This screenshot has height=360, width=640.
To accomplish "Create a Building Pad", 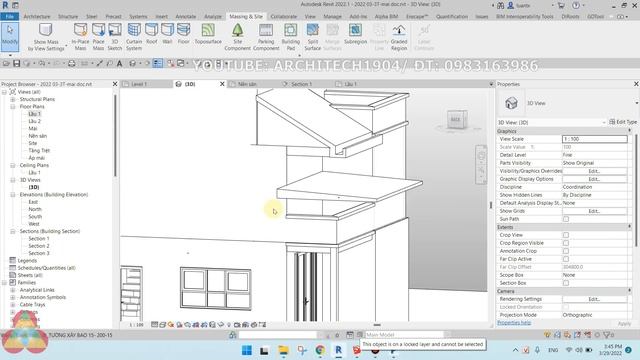I will coord(291,37).
